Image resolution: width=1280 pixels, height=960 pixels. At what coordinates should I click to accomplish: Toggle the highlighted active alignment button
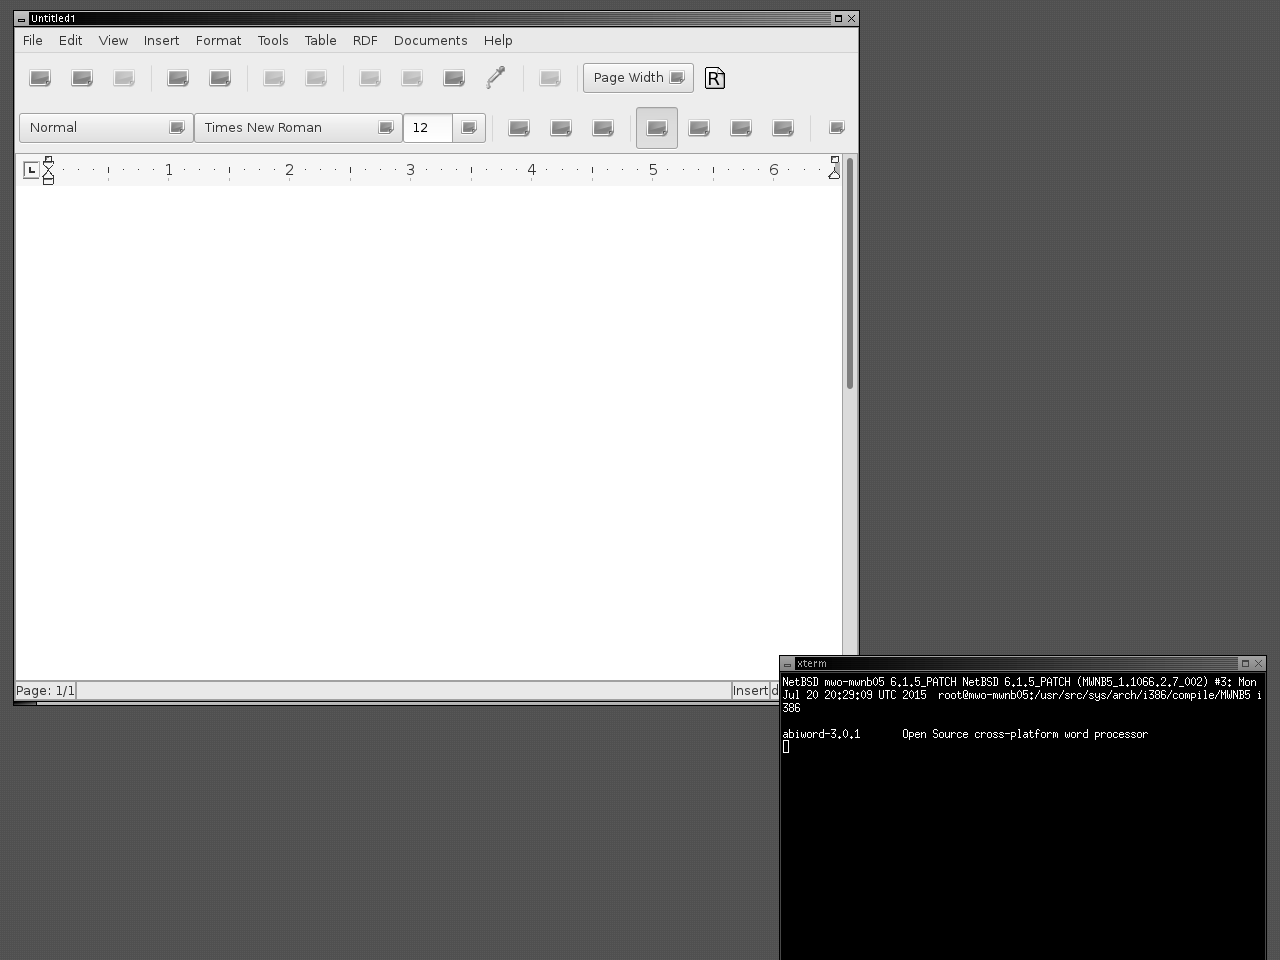pos(657,128)
